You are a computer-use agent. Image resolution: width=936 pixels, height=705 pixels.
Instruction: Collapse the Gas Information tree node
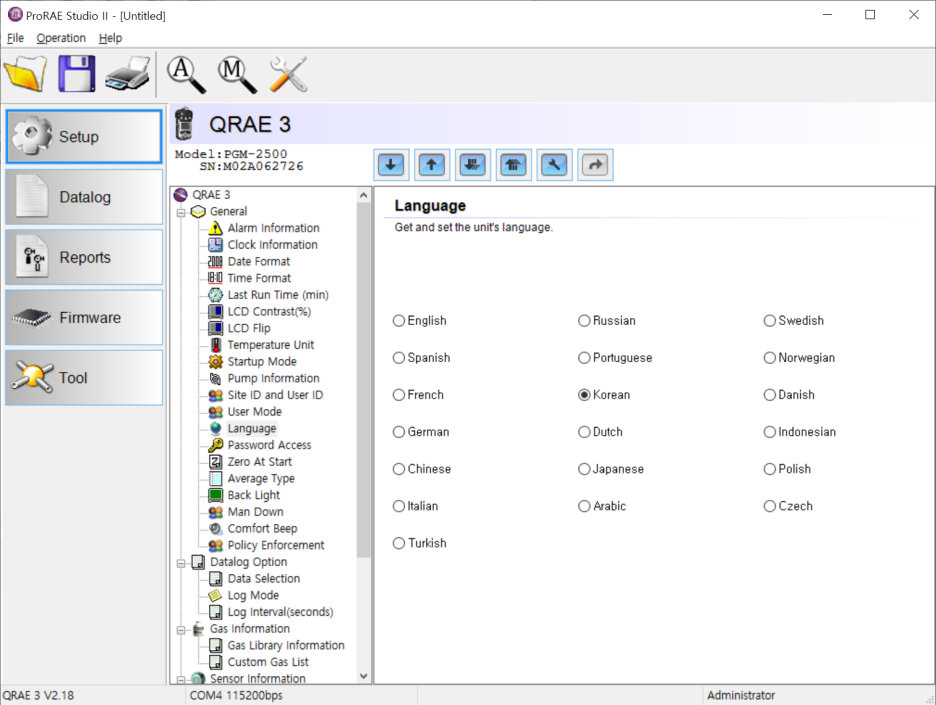(181, 629)
